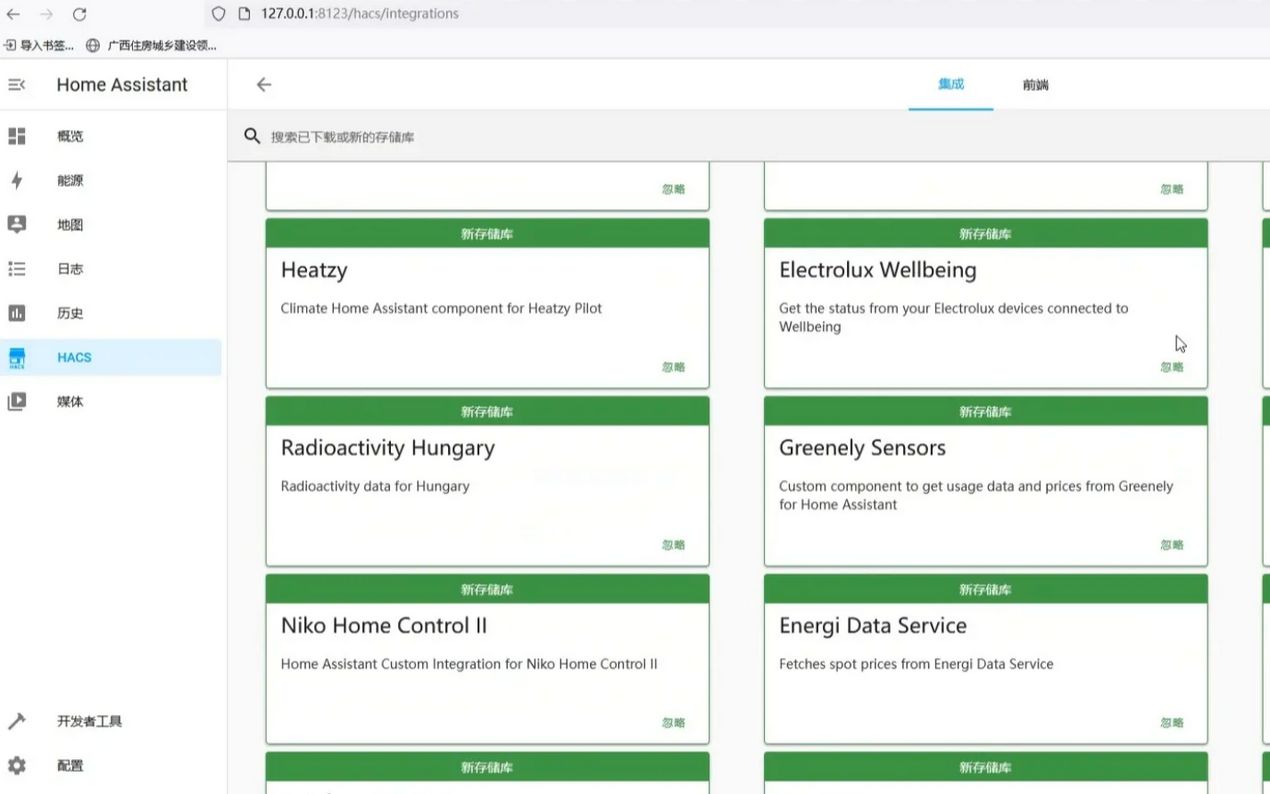Screen dimensions: 1270x794
Task: Click the Home Assistant sidebar title
Action: coord(122,85)
